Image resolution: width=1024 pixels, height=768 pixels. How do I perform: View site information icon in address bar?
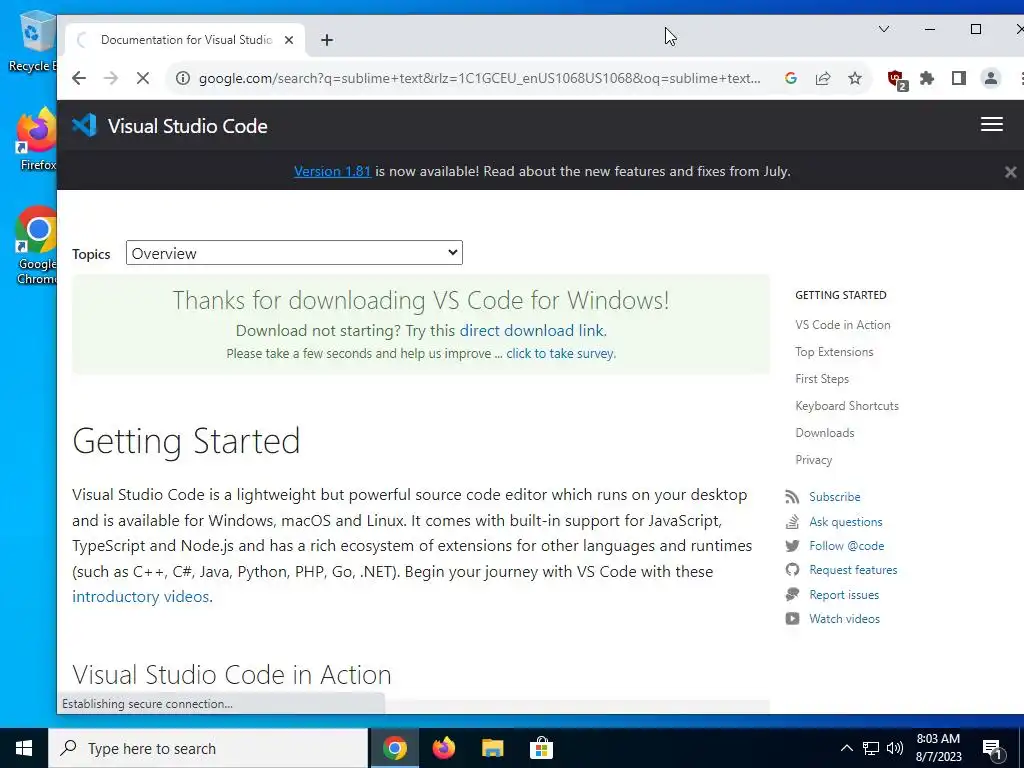(184, 78)
